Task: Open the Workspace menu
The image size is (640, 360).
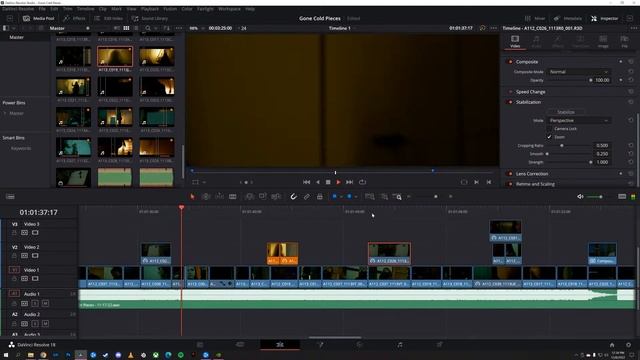Action: pos(229,9)
